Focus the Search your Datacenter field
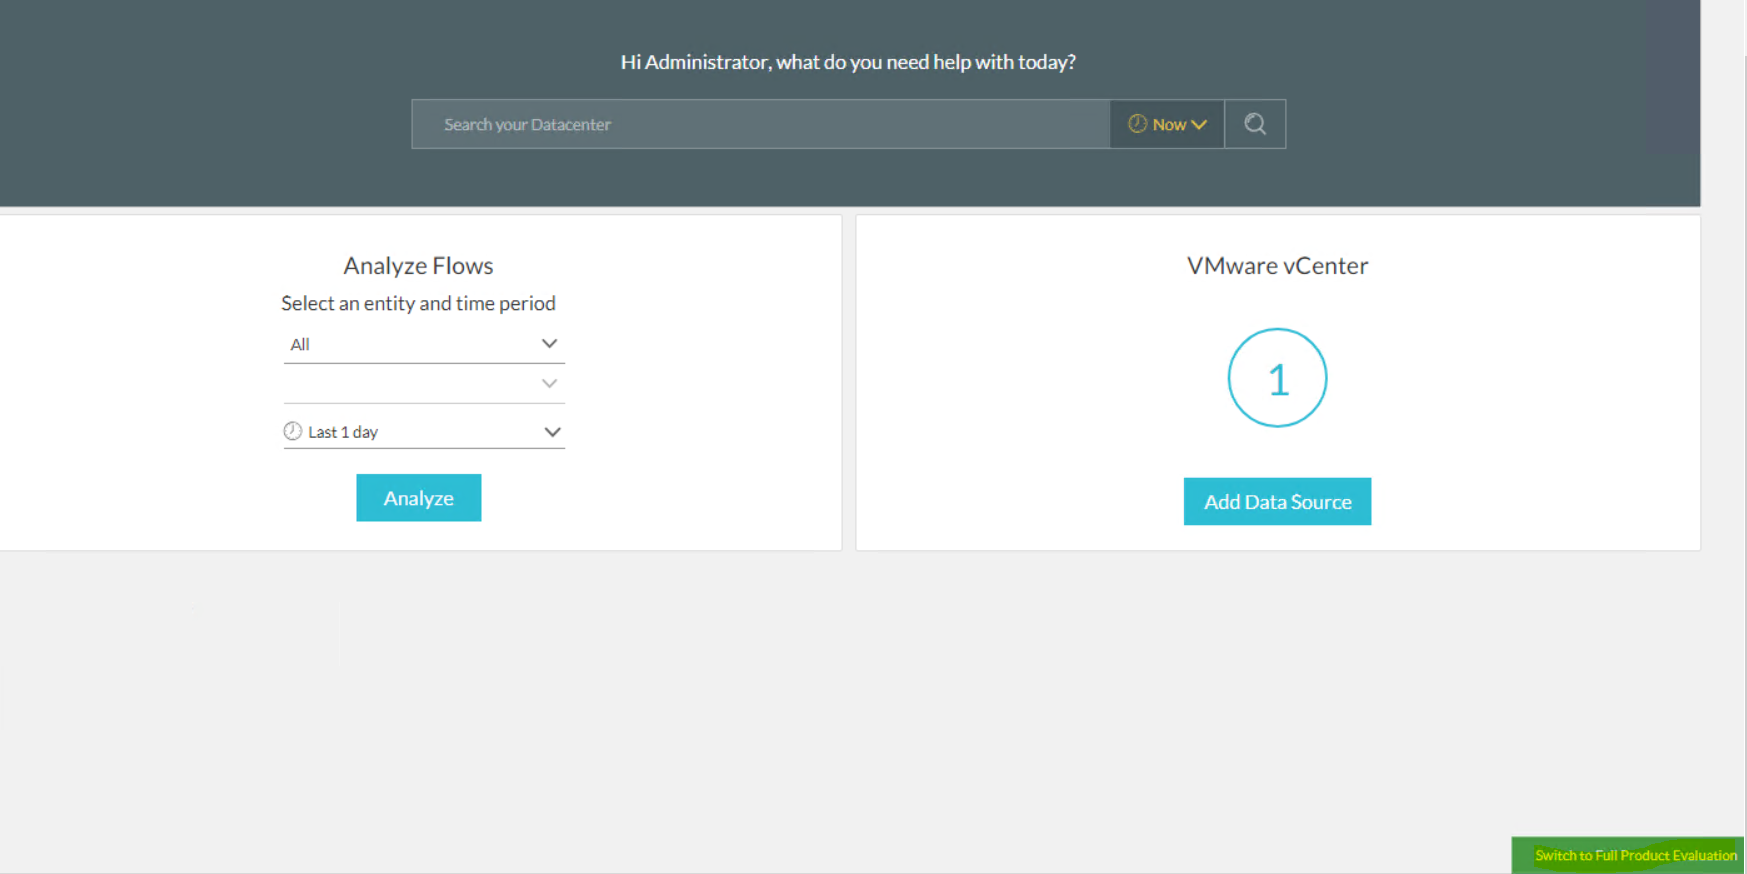The height and width of the screenshot is (874, 1747). (761, 124)
